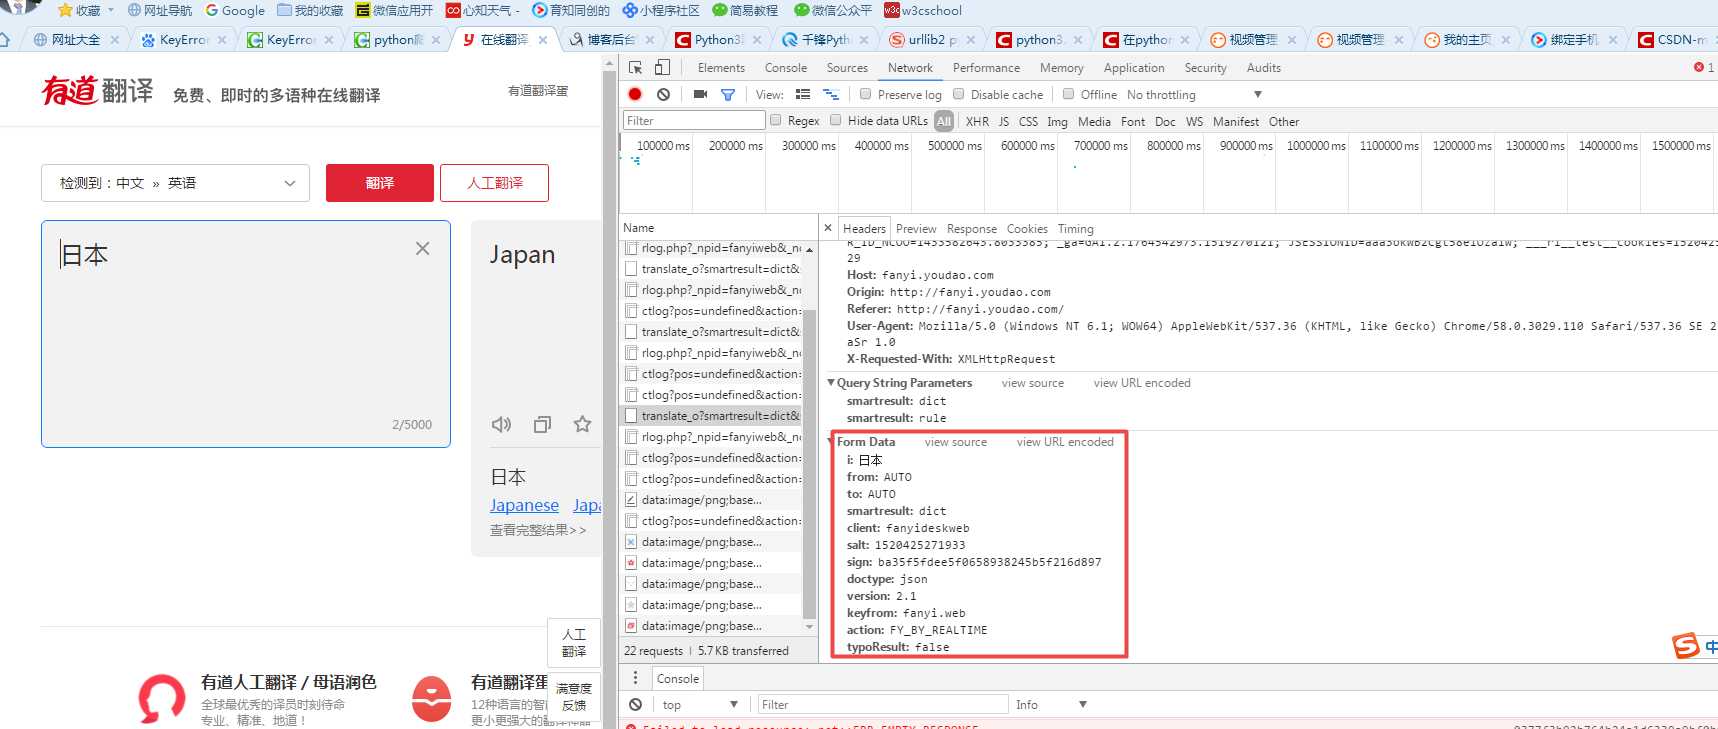Select the highlighted translate_o request row
Image resolution: width=1718 pixels, height=729 pixels.
712,416
